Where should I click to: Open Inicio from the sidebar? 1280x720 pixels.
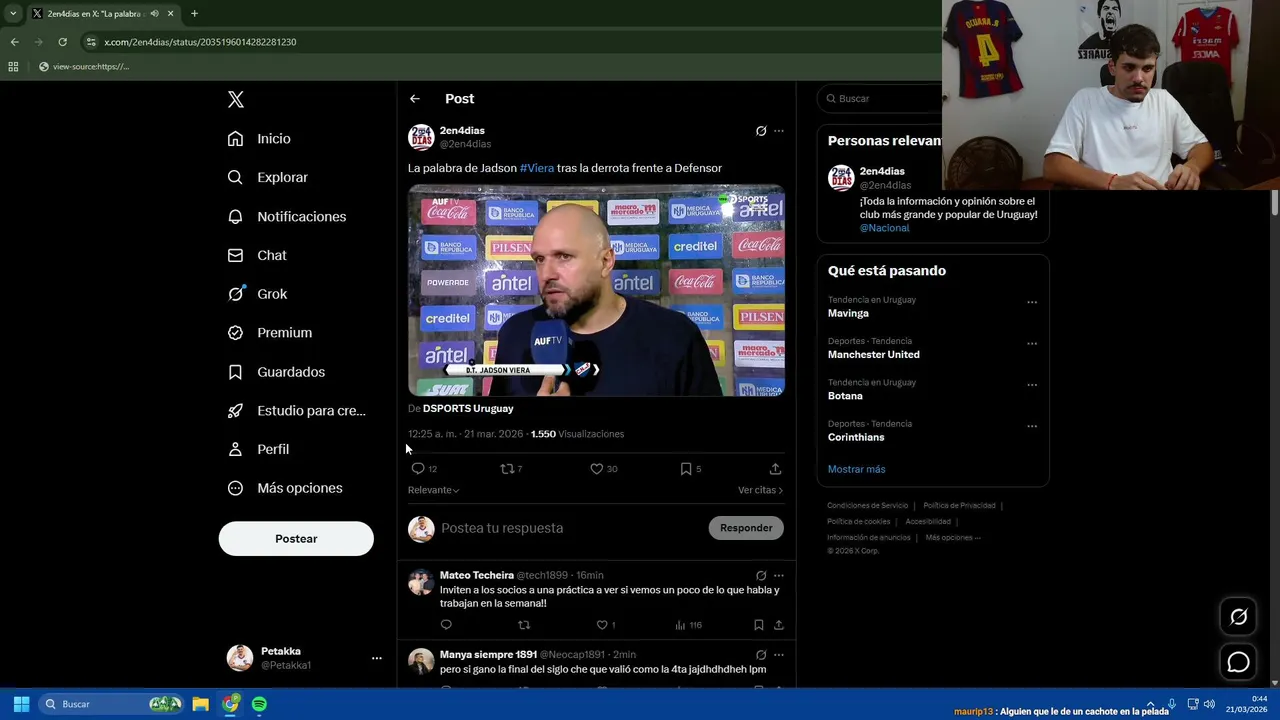(259, 139)
